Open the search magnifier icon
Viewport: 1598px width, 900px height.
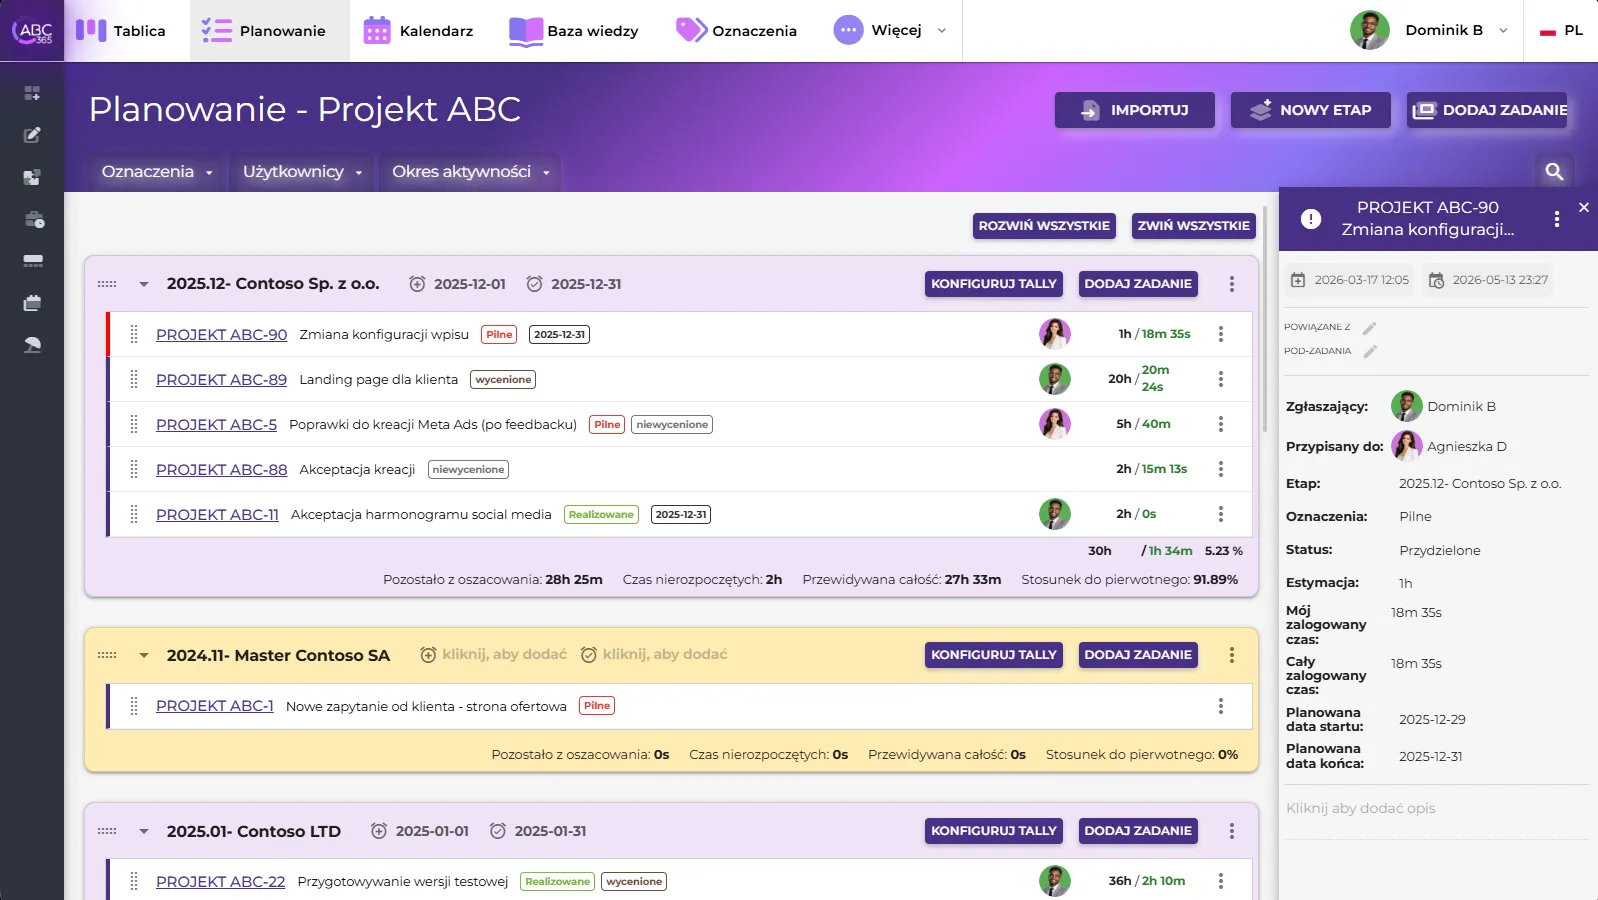[x=1554, y=171]
